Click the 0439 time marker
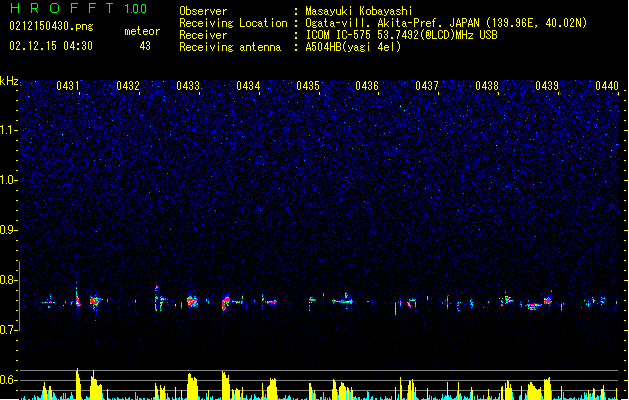The width and height of the screenshot is (629, 400). click(x=547, y=86)
